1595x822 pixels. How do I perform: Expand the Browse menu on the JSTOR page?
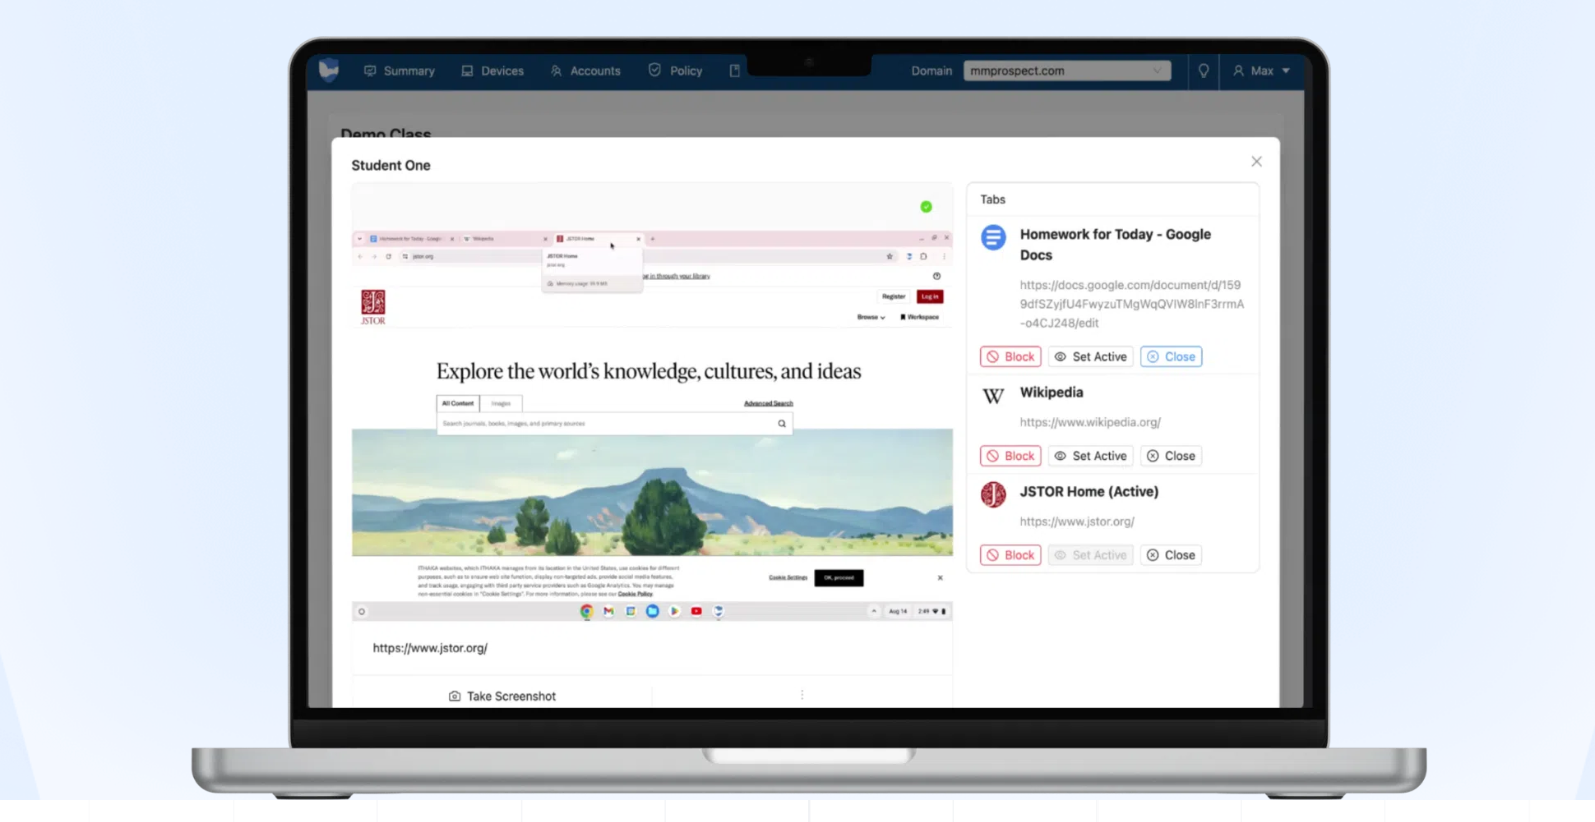871,317
